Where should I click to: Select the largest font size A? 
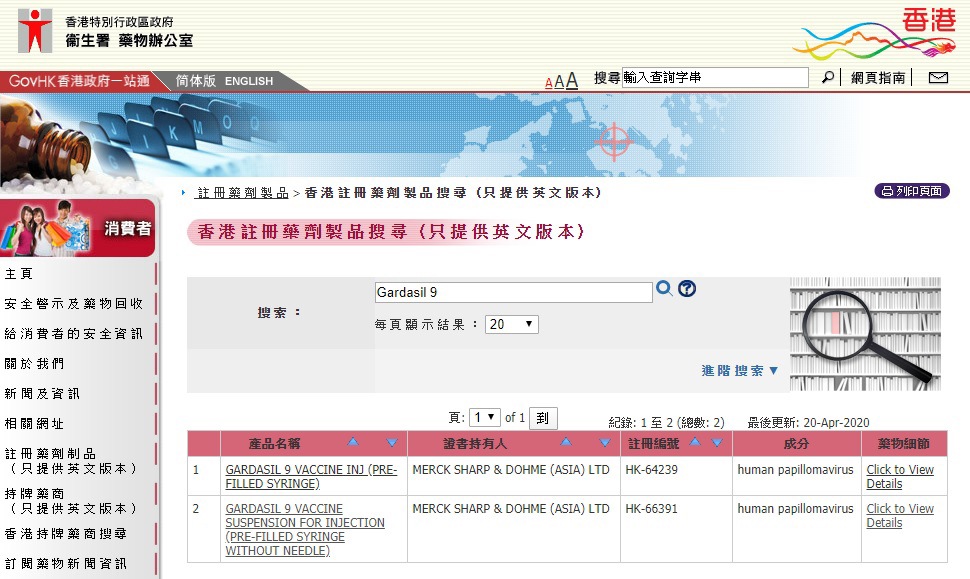click(x=572, y=80)
